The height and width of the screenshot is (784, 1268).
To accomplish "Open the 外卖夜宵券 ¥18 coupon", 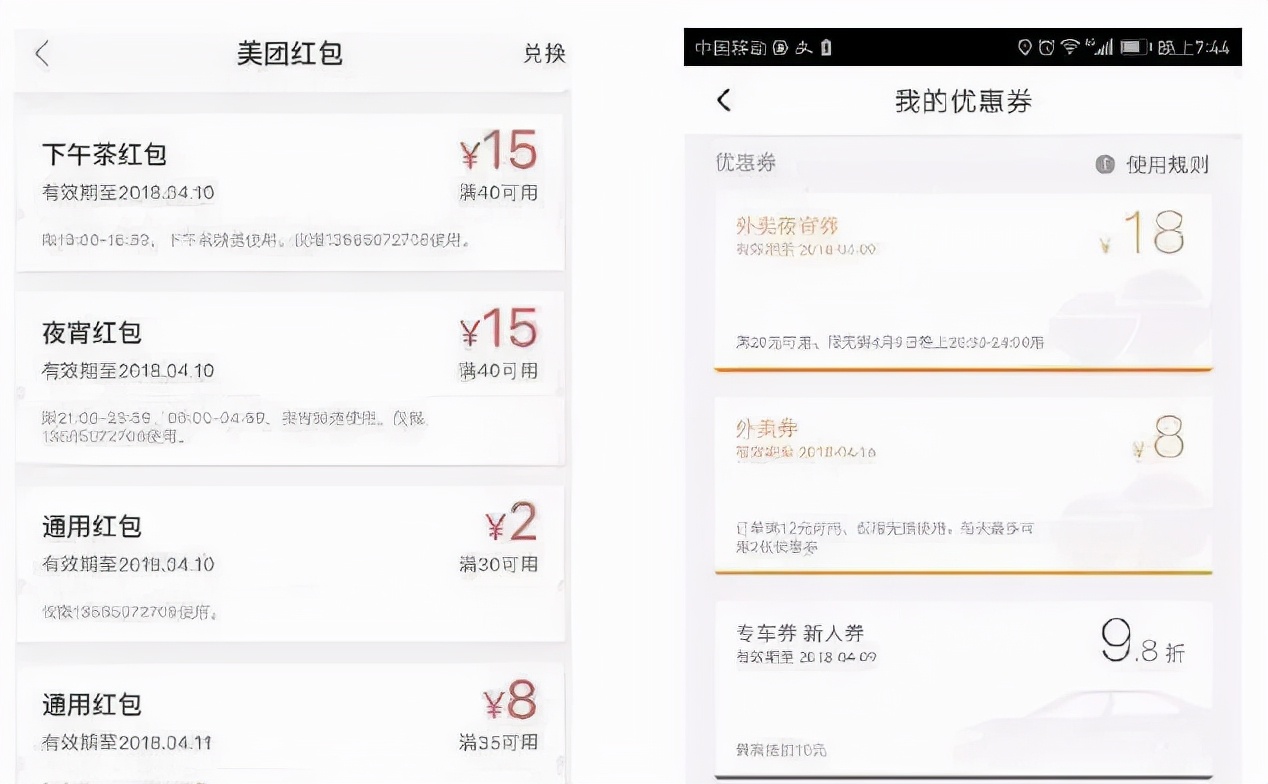I will tap(963, 282).
